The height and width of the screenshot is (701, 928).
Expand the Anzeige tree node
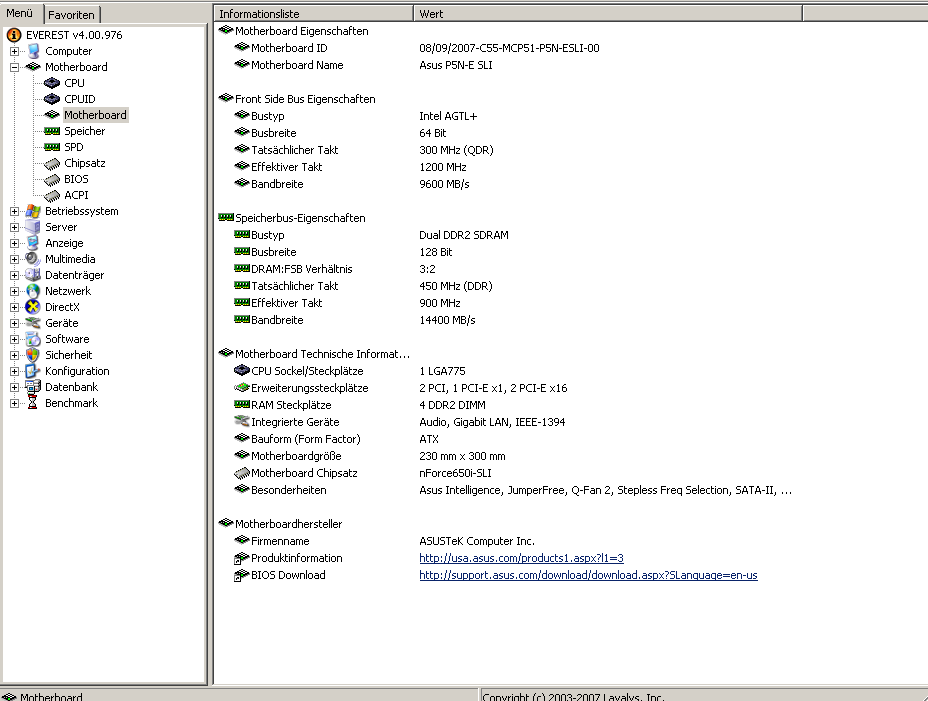click(x=15, y=243)
